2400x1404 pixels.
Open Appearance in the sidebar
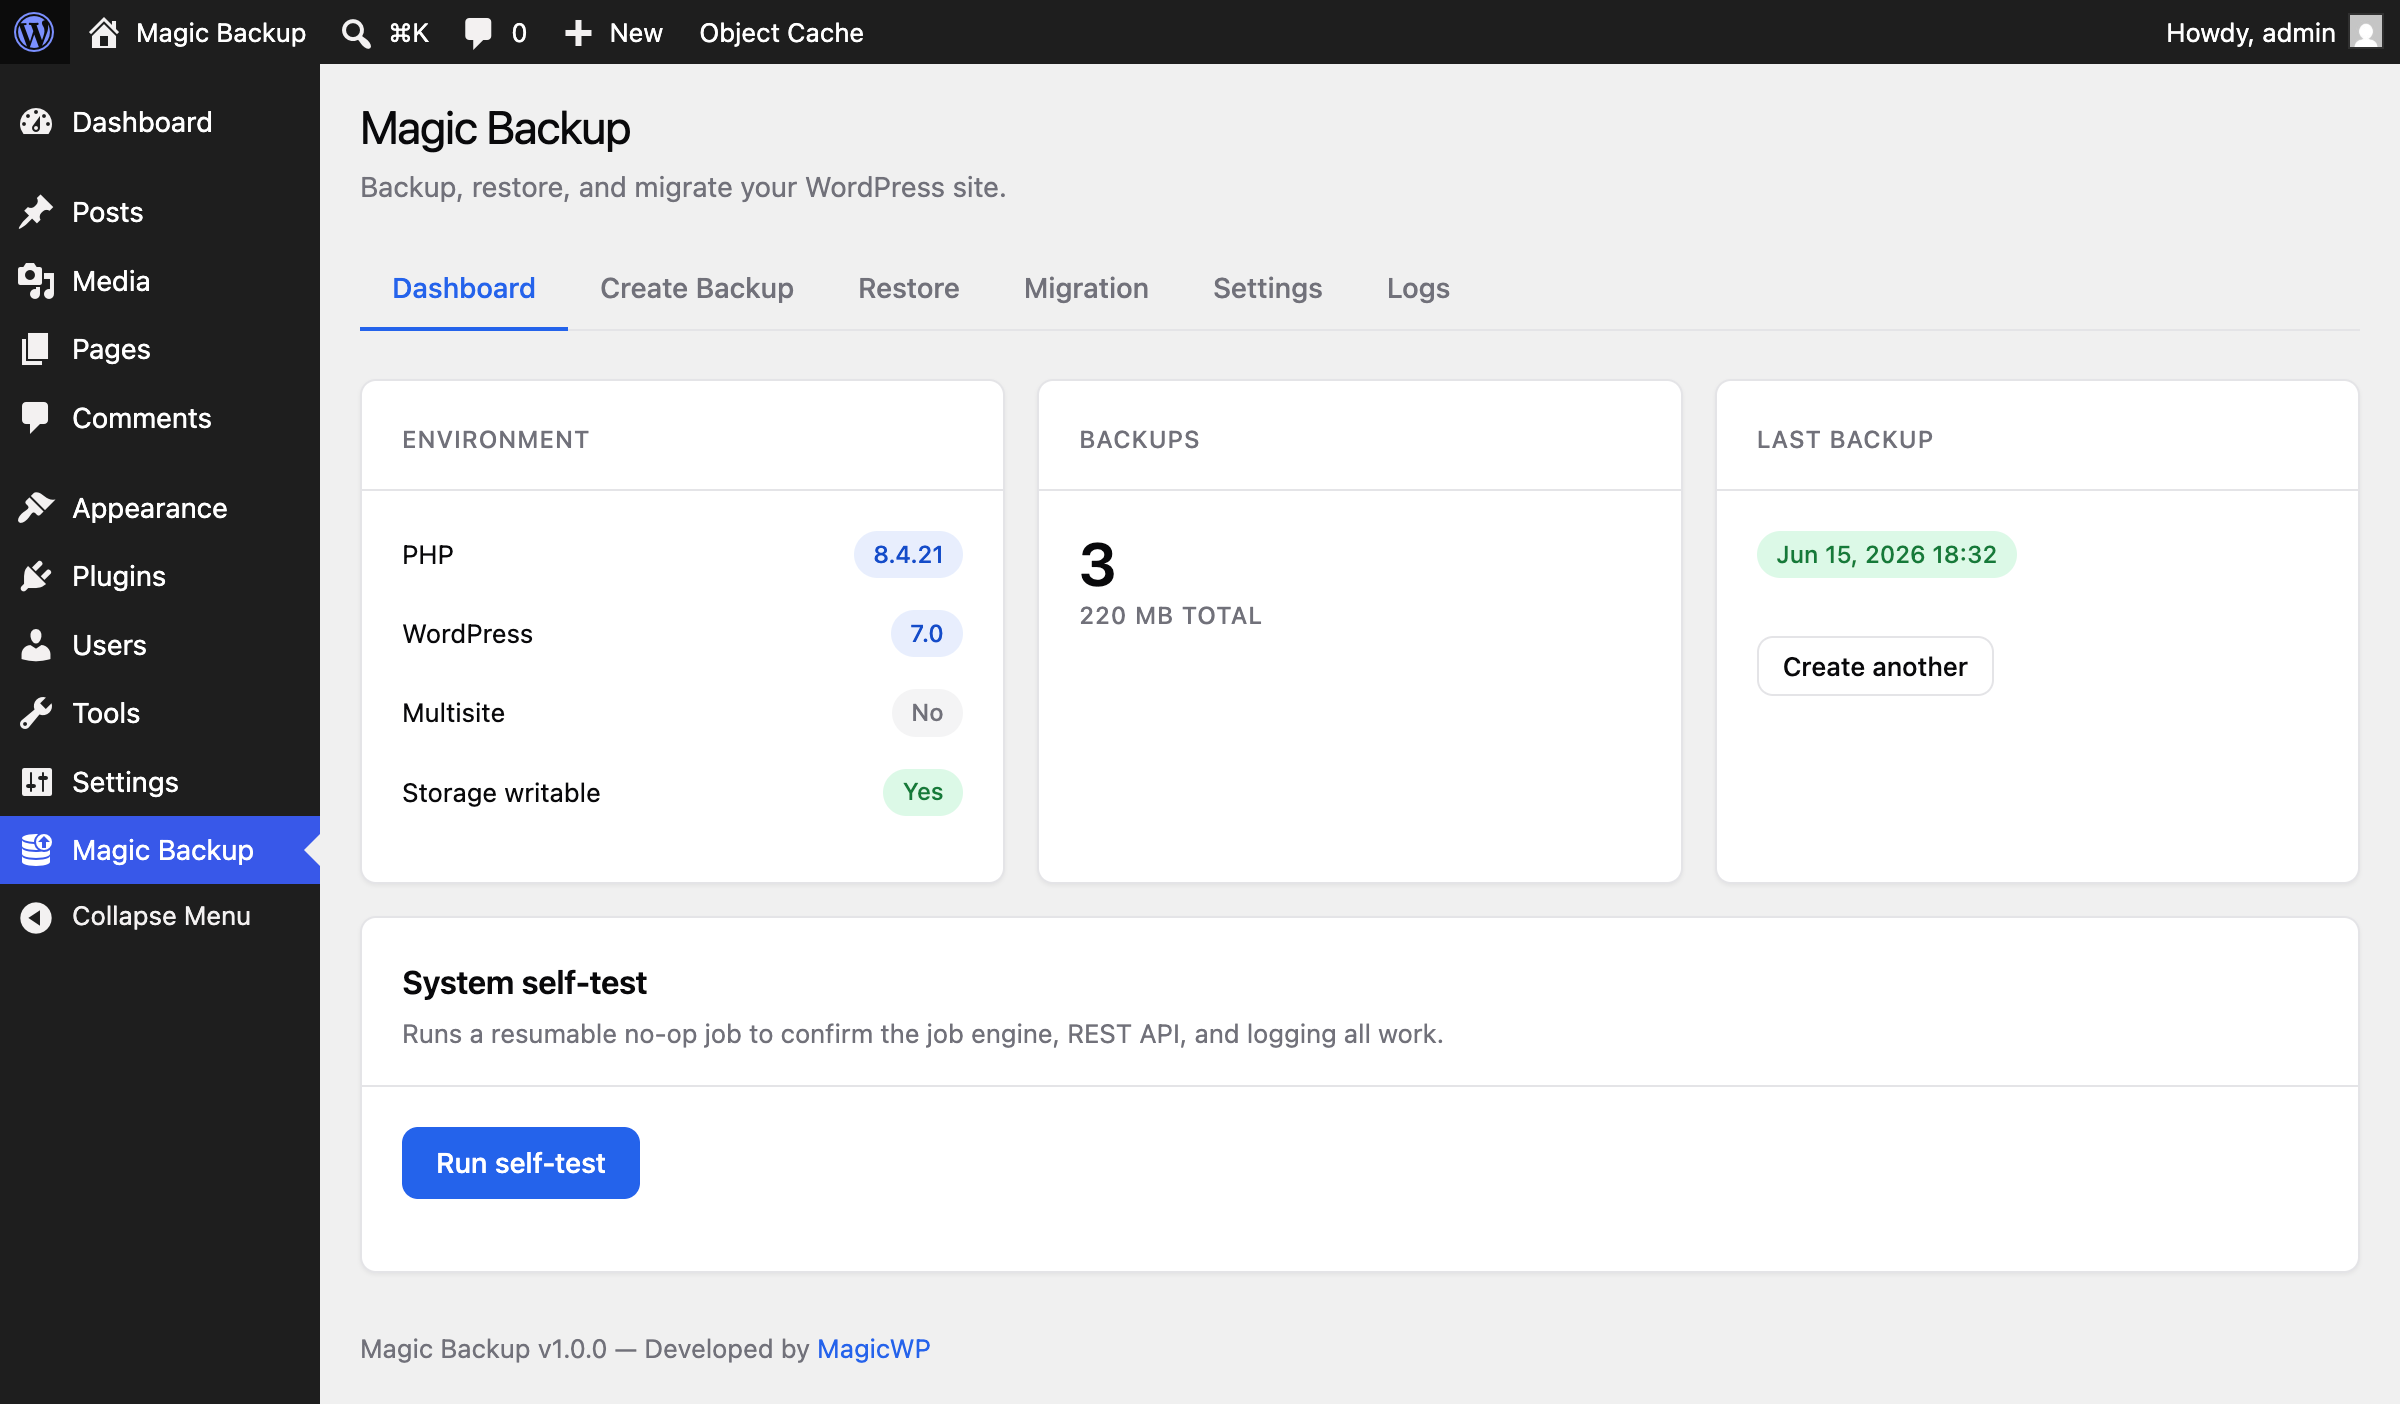tap(150, 508)
